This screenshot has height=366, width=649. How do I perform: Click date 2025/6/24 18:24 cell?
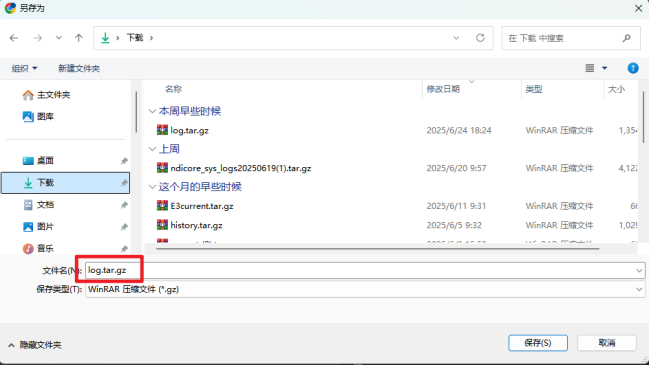459,130
